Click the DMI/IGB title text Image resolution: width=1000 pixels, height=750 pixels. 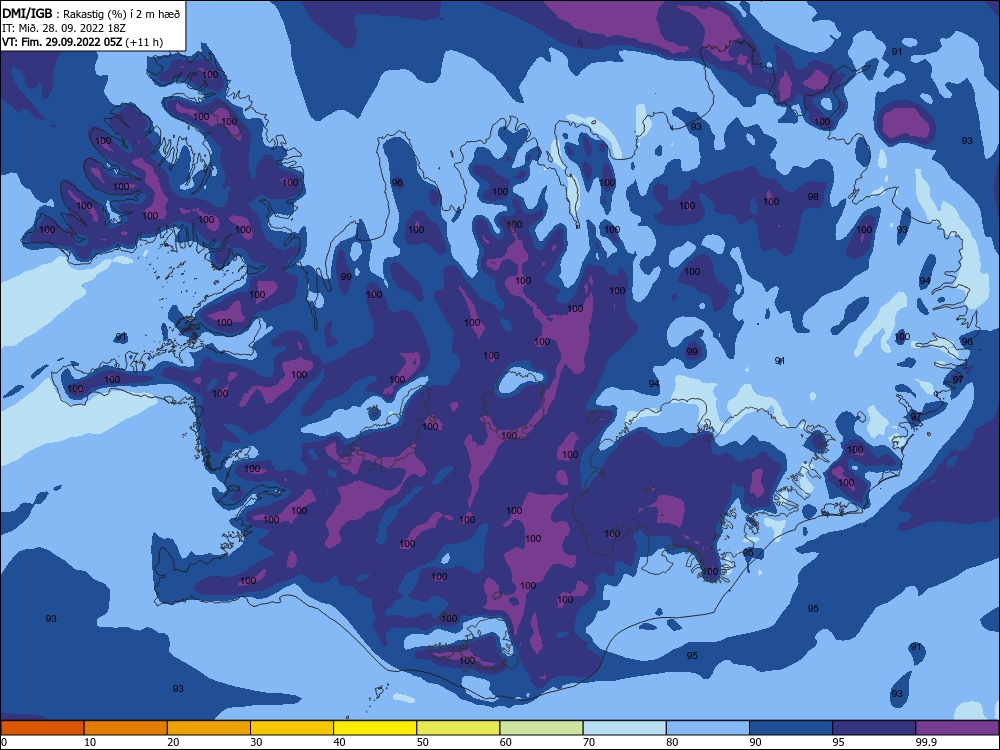27,13
